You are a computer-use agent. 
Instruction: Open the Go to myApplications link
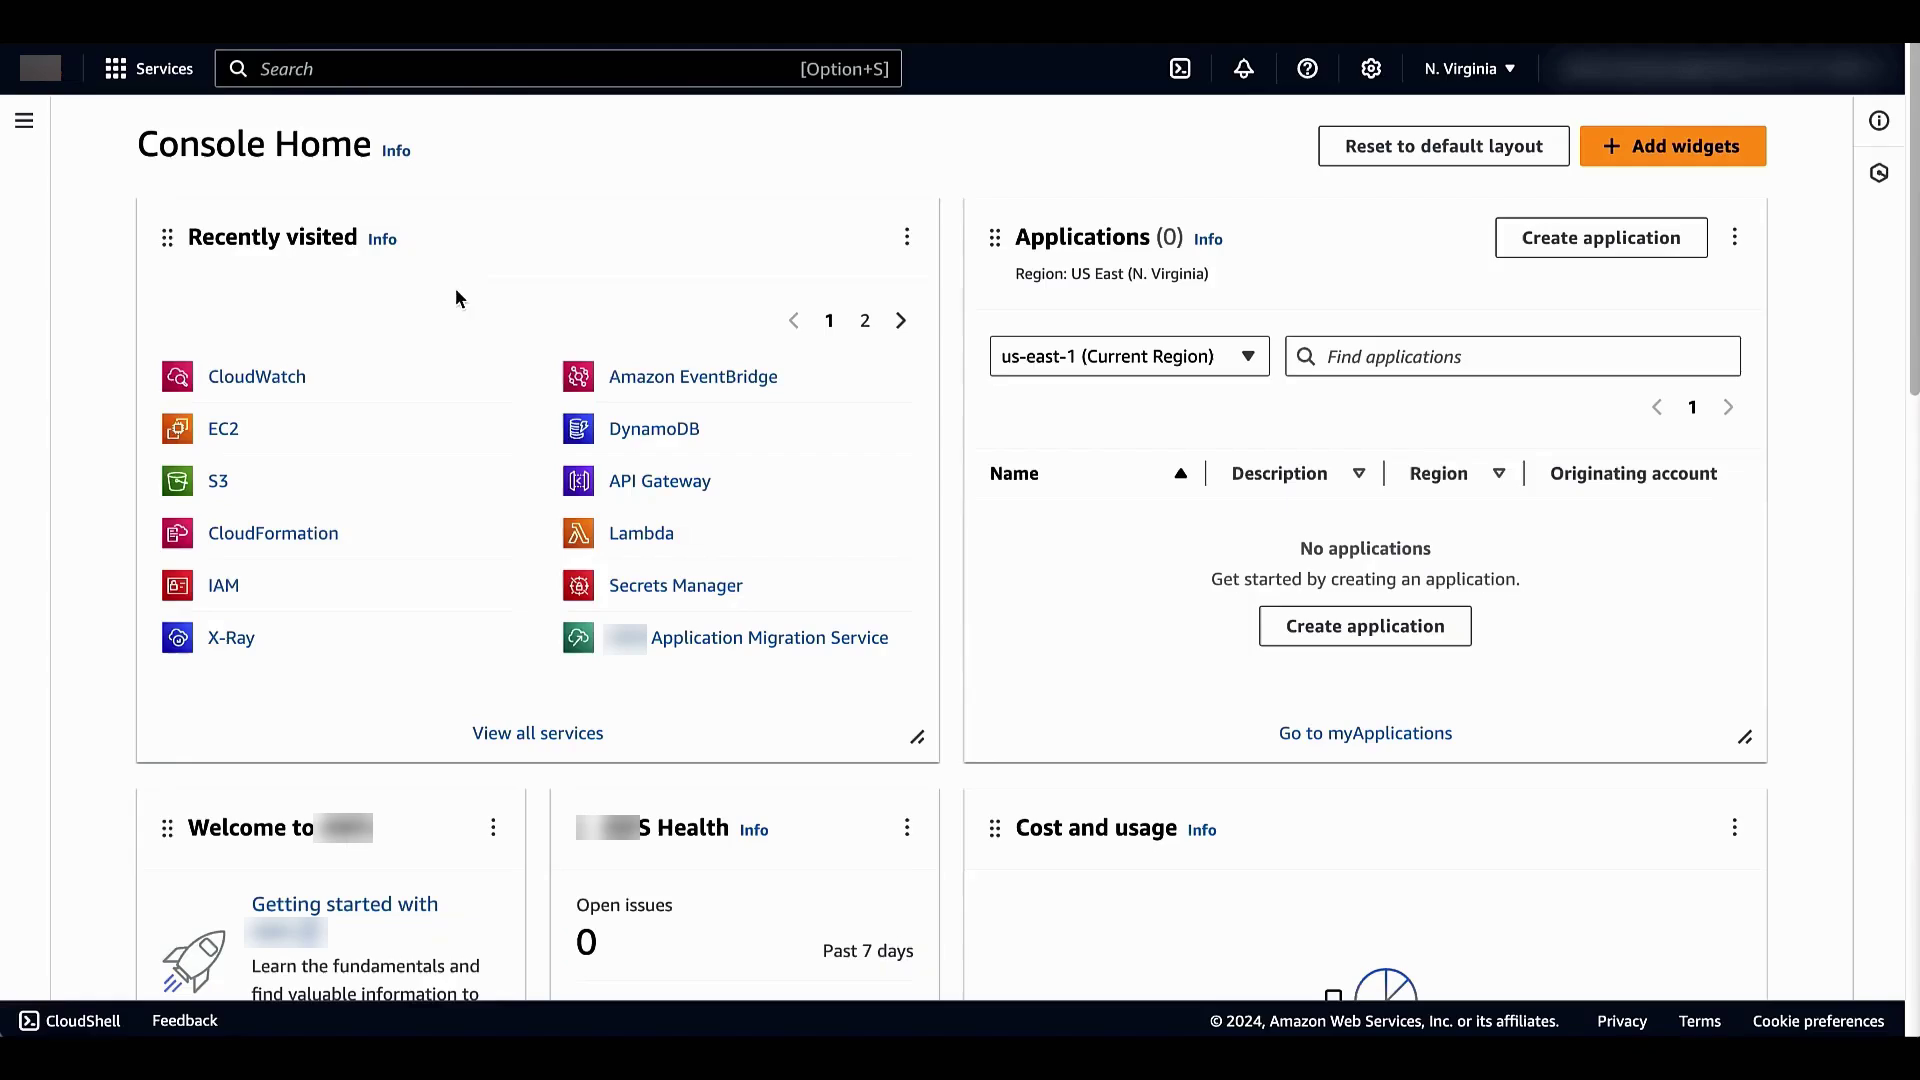pyautogui.click(x=1365, y=733)
